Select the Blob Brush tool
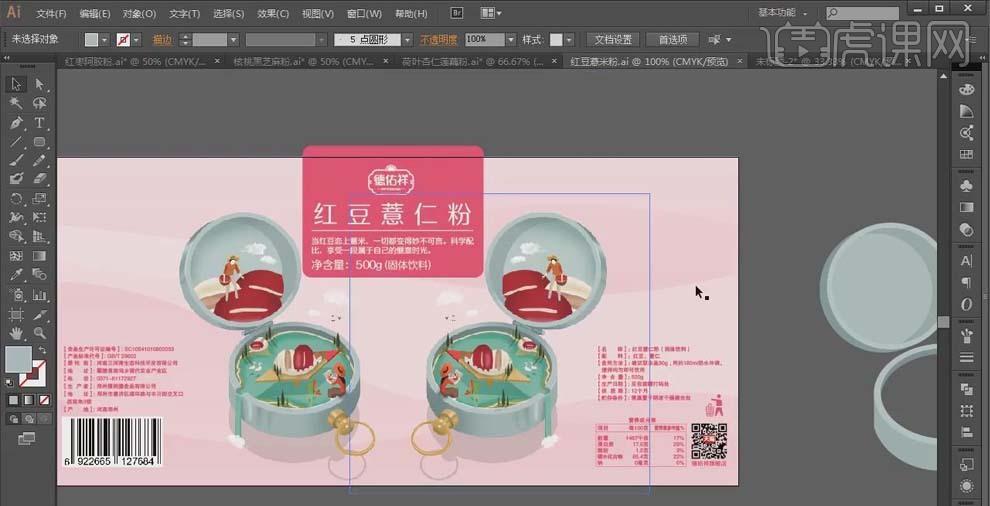 click(16, 179)
